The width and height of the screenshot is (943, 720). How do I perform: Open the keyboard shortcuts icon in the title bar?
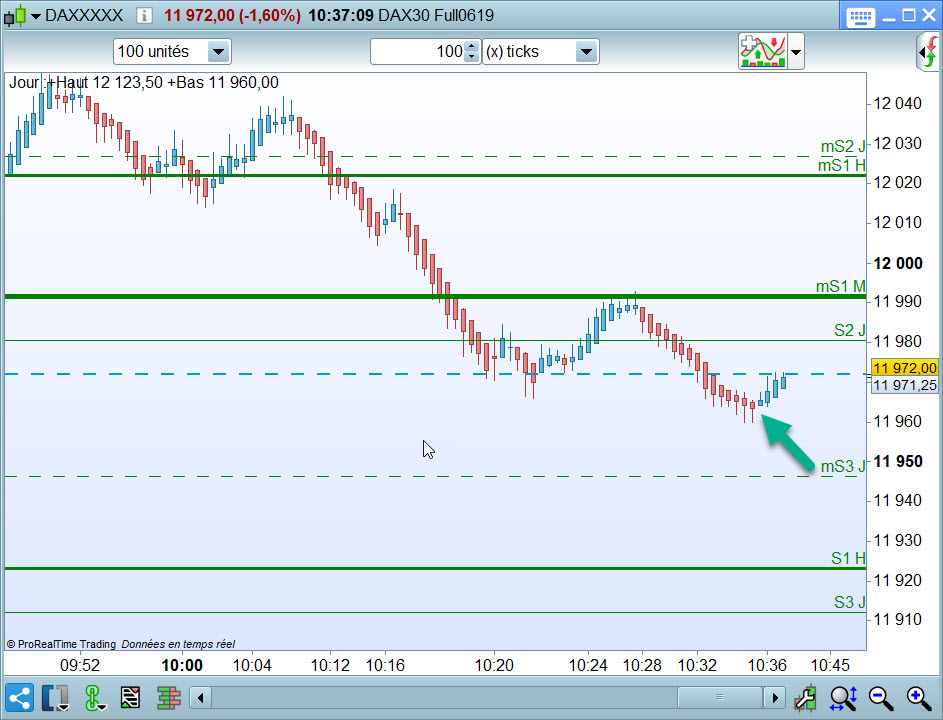pos(860,16)
